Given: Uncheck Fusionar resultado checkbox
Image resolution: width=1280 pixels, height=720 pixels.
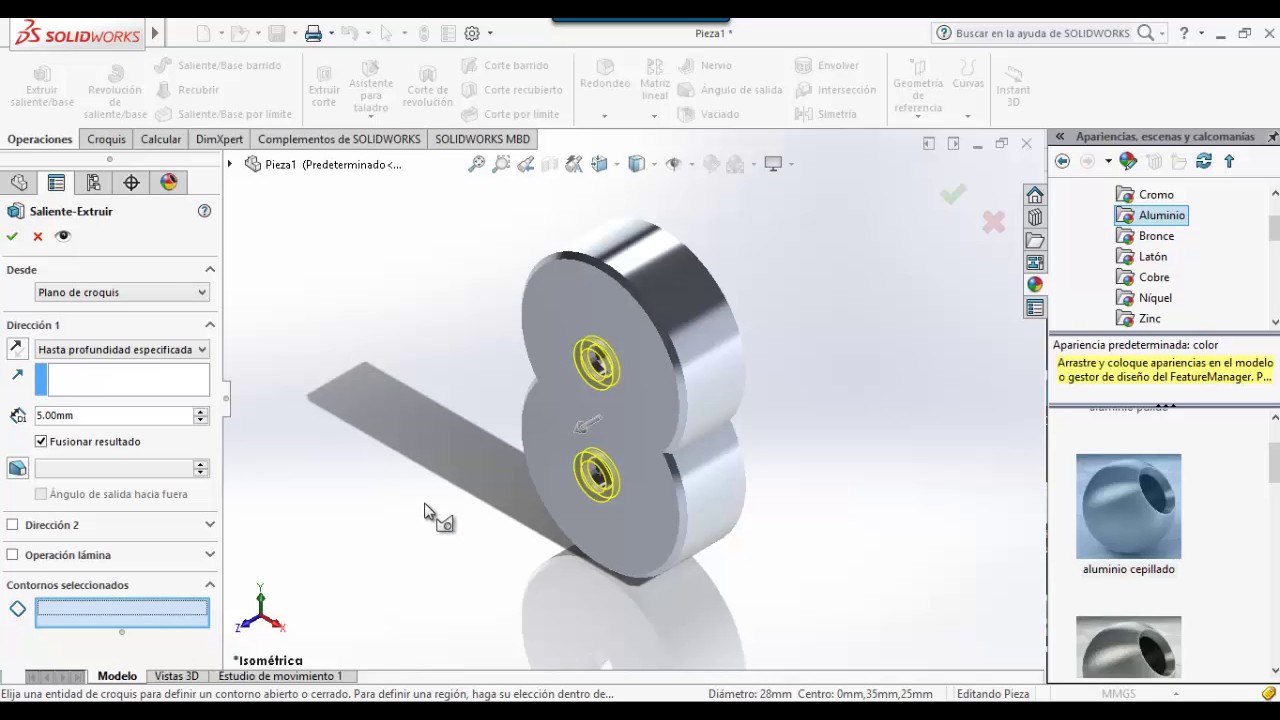Looking at the screenshot, I should (x=41, y=441).
